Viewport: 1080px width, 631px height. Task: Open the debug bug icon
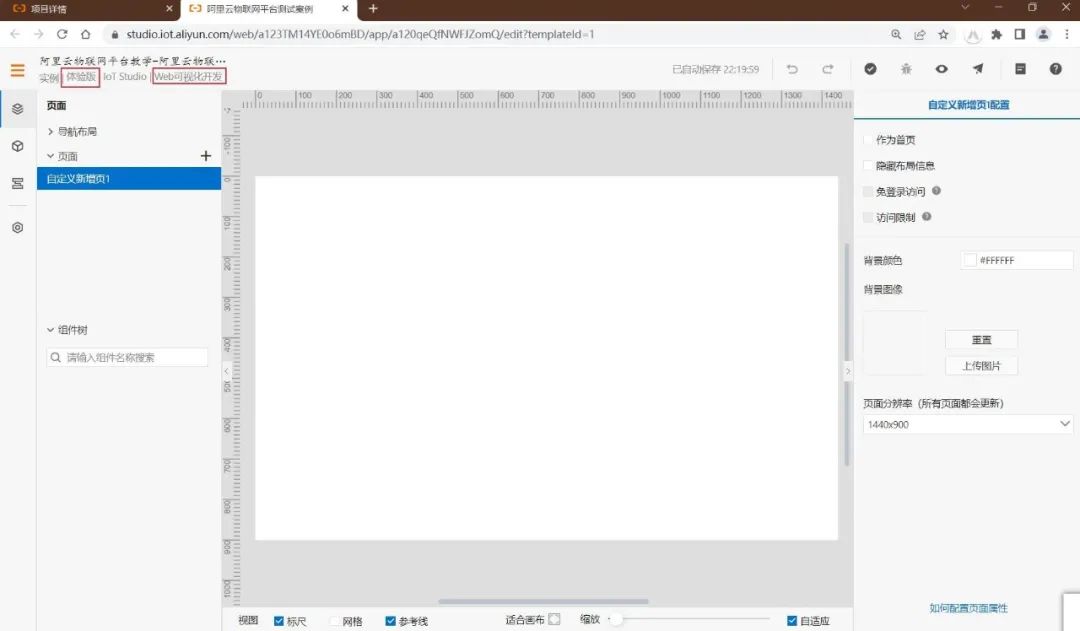[906, 69]
